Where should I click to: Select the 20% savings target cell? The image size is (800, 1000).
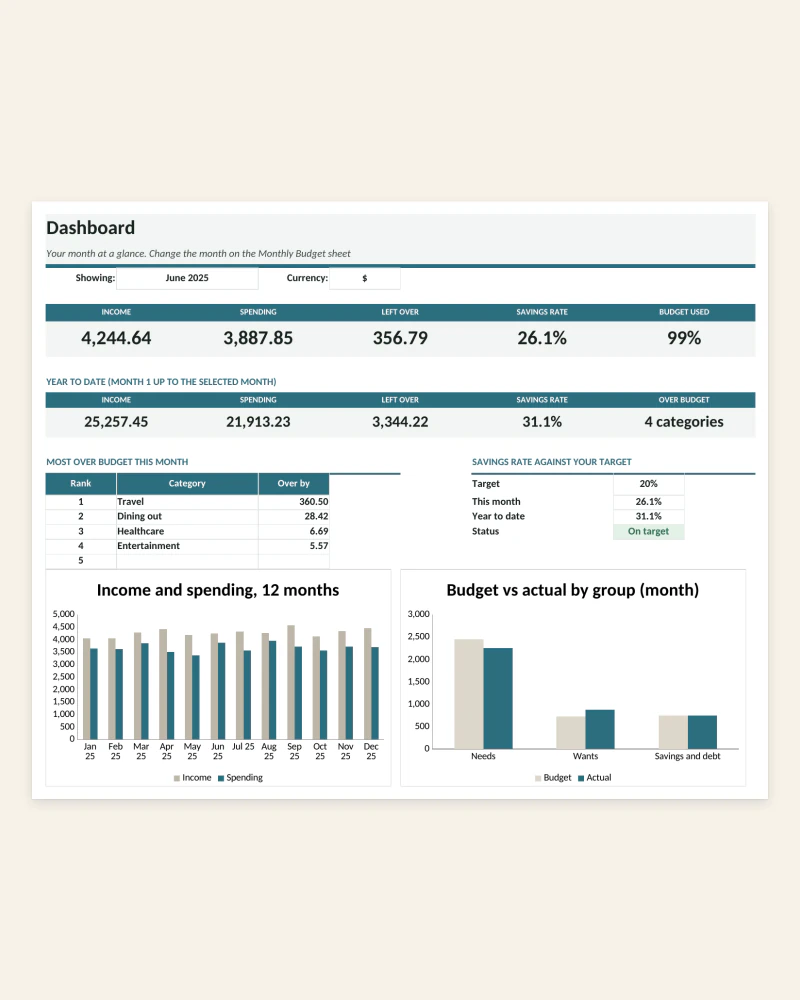tap(648, 484)
